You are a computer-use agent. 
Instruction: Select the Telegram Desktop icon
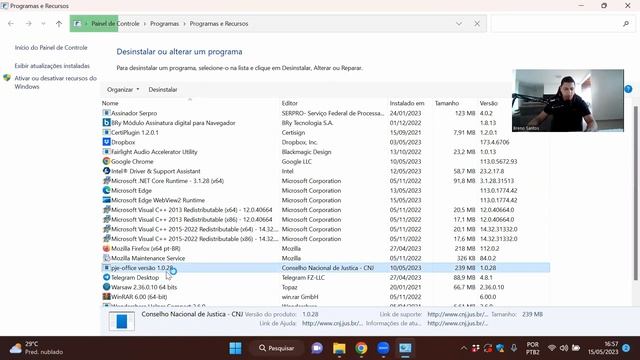pos(107,277)
